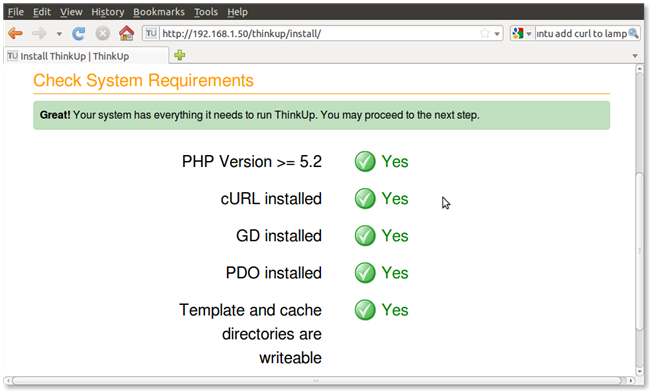Open the Google search engine selector

click(521, 33)
